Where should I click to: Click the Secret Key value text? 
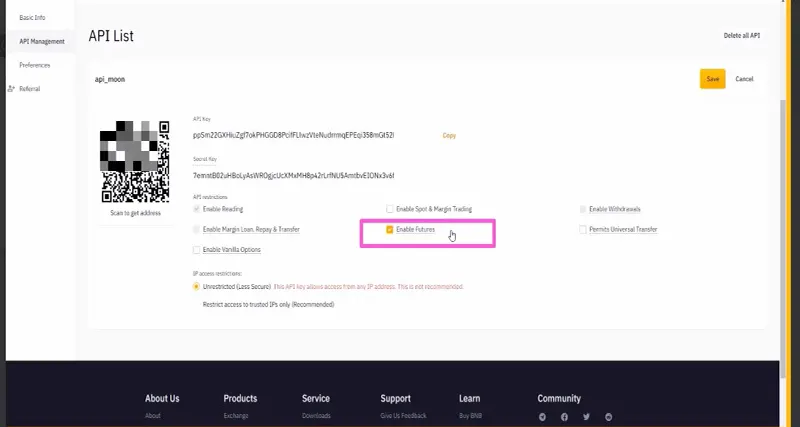293,175
